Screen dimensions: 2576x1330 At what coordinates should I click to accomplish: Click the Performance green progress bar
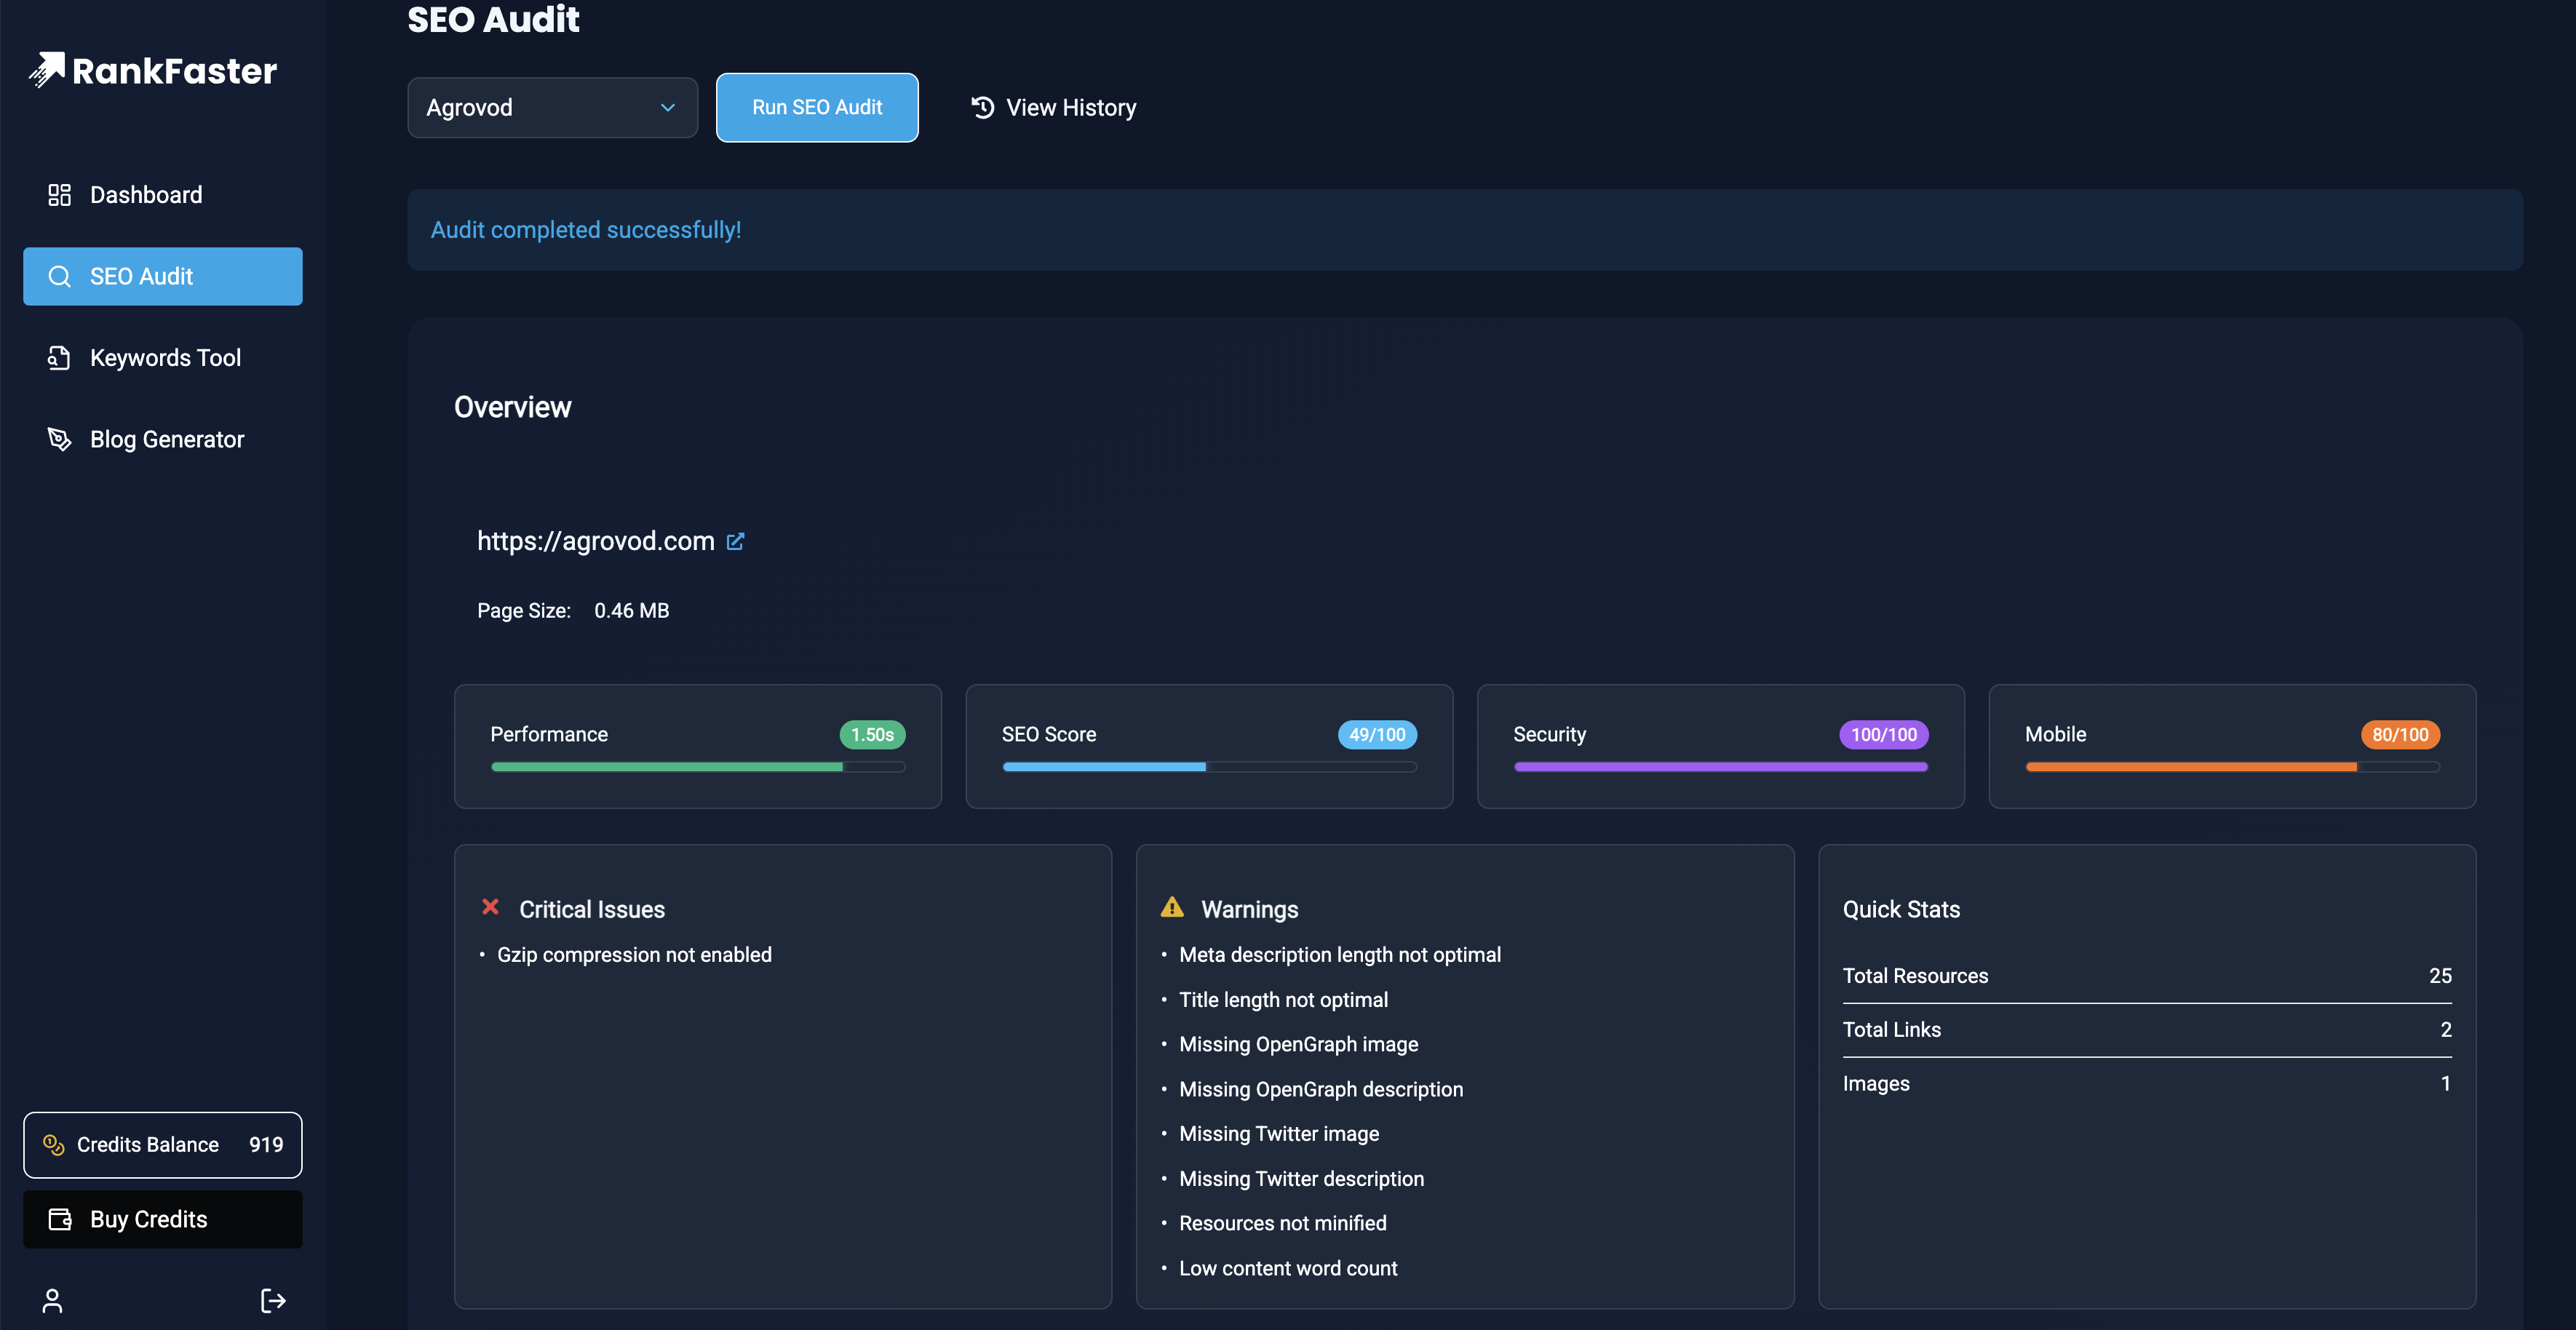pos(698,767)
